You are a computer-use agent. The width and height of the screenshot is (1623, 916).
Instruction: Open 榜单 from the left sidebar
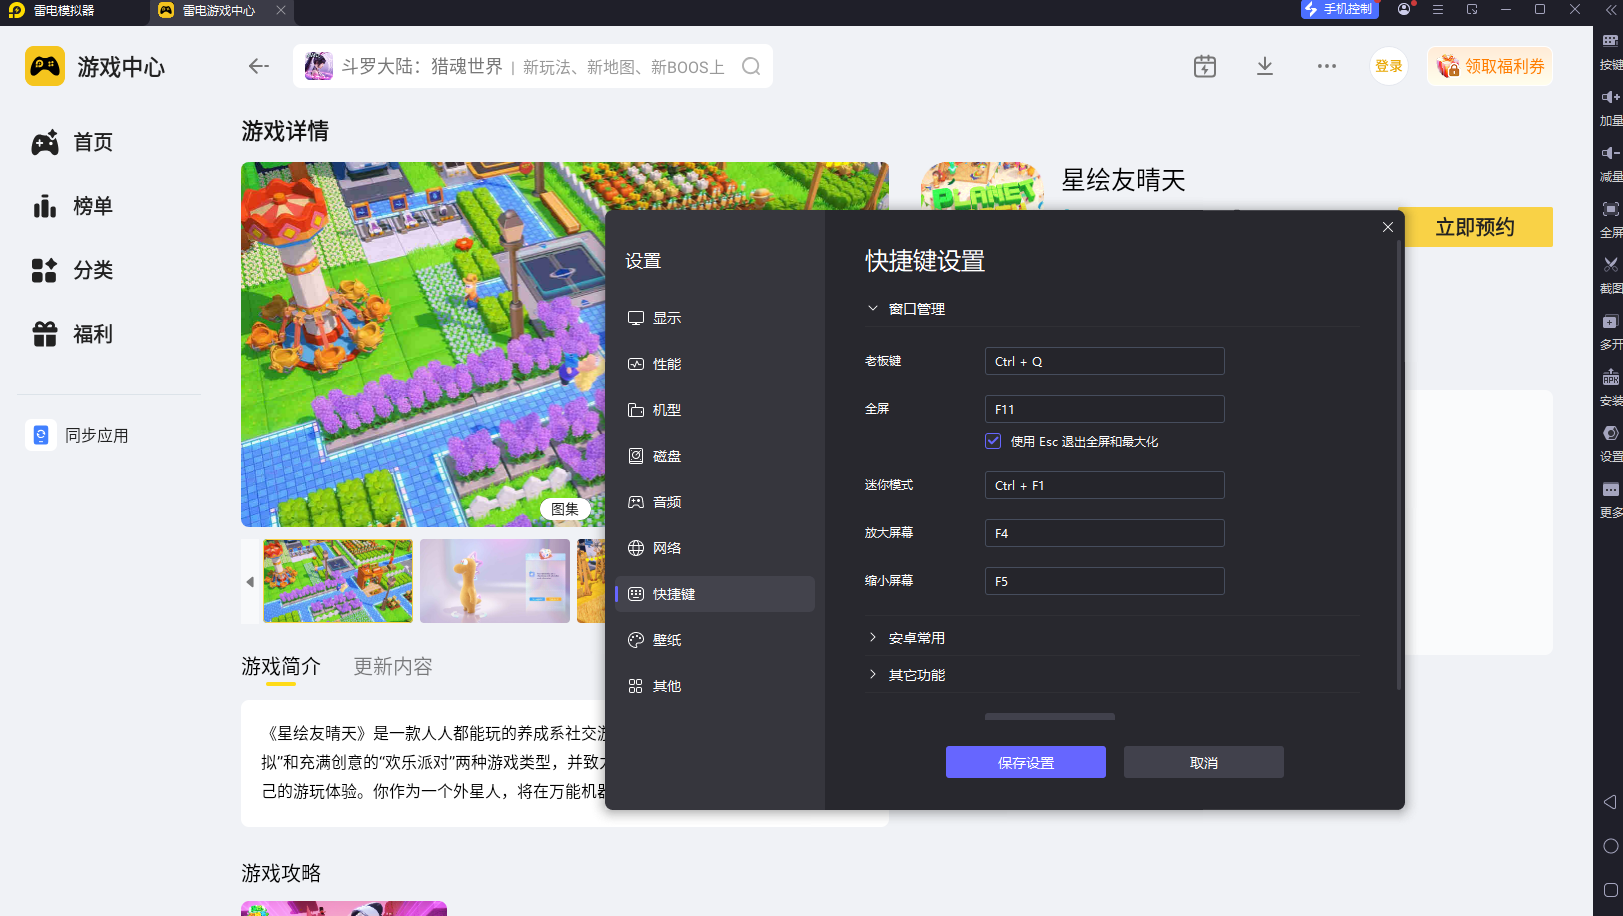[x=92, y=206]
